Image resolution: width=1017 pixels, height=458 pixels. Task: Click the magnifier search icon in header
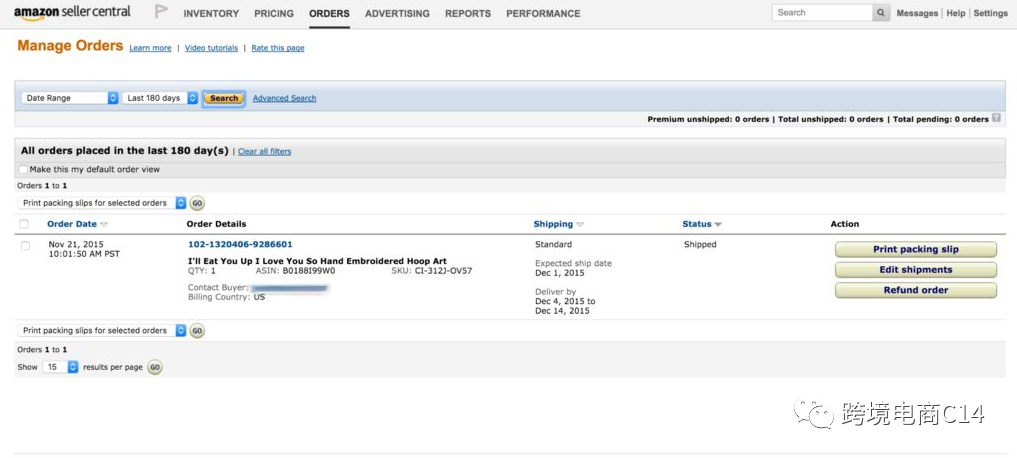coord(881,13)
